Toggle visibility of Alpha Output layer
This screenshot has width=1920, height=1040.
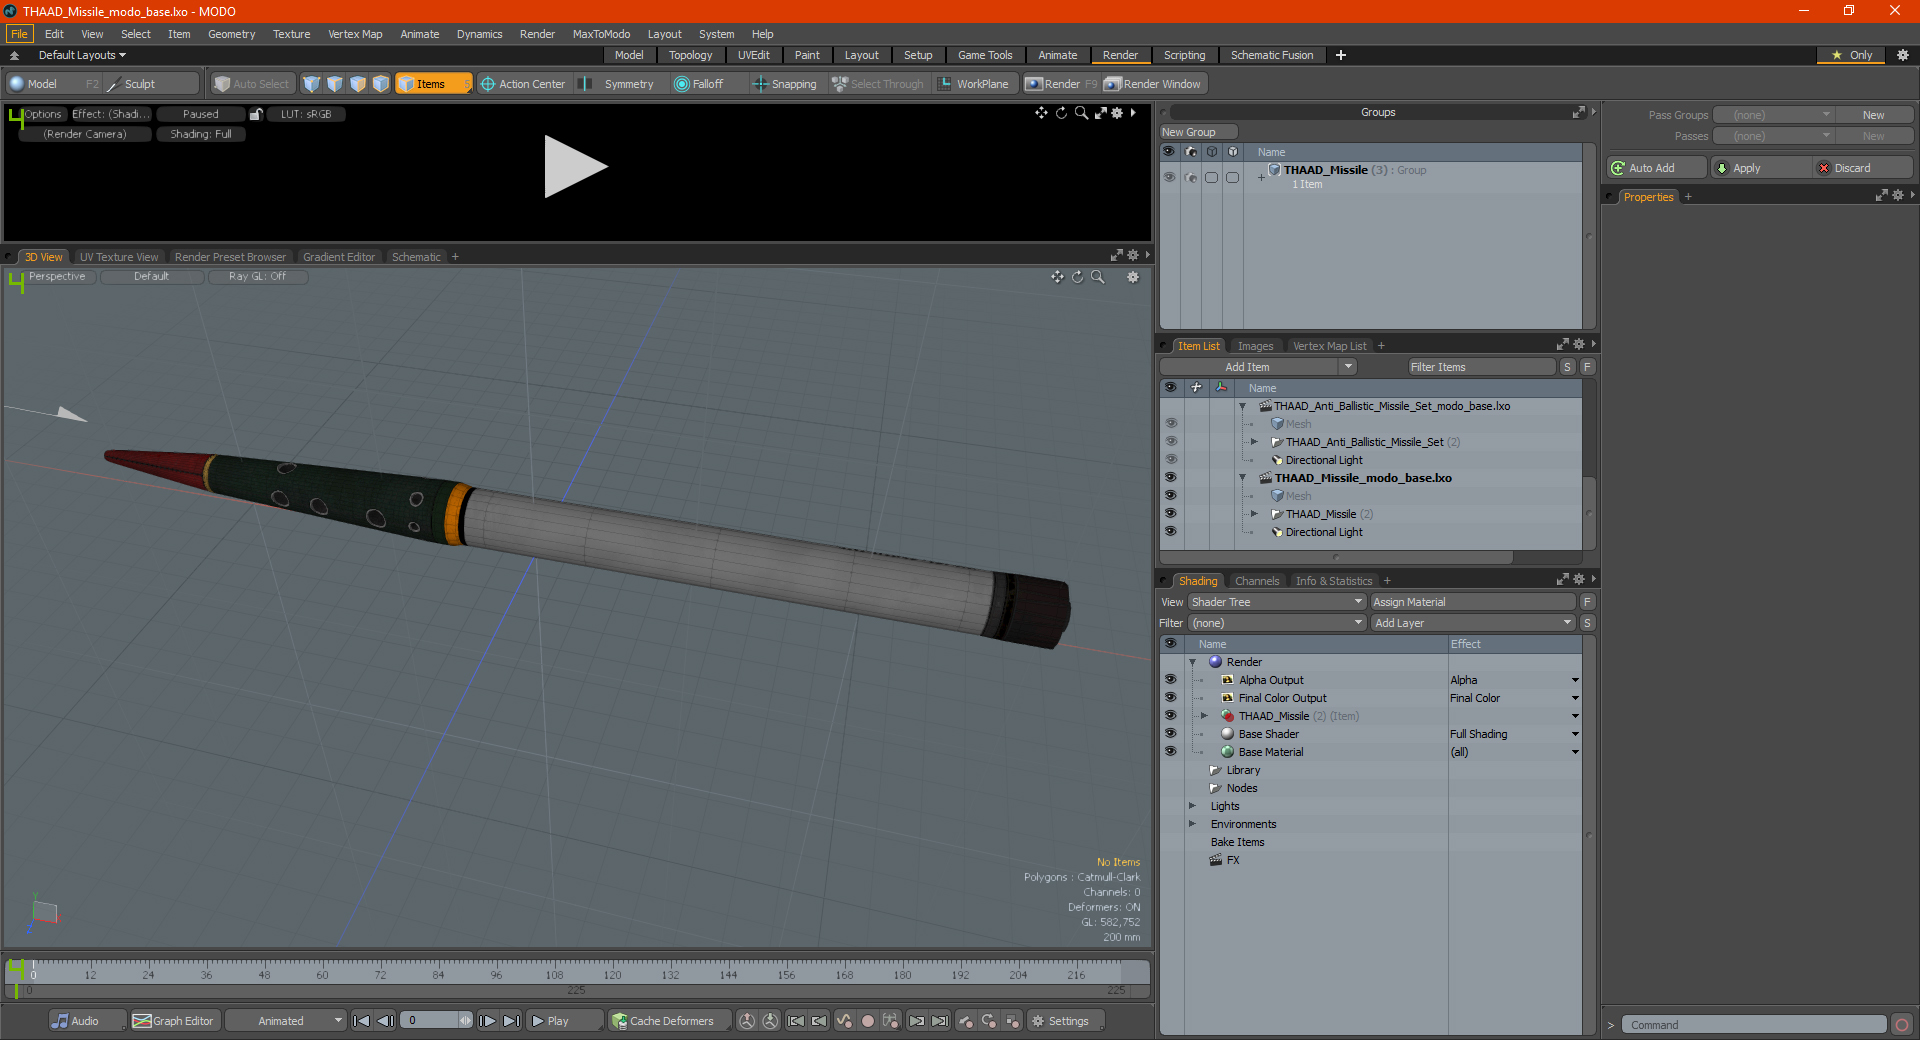(1171, 680)
